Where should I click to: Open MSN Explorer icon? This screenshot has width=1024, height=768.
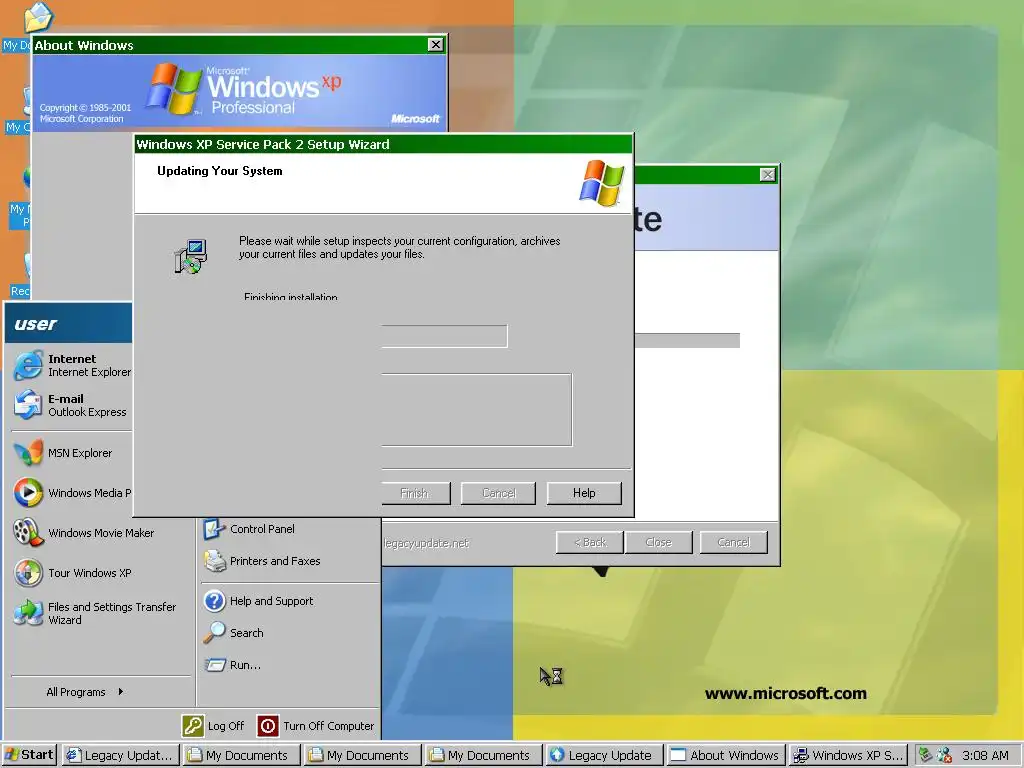click(28, 453)
